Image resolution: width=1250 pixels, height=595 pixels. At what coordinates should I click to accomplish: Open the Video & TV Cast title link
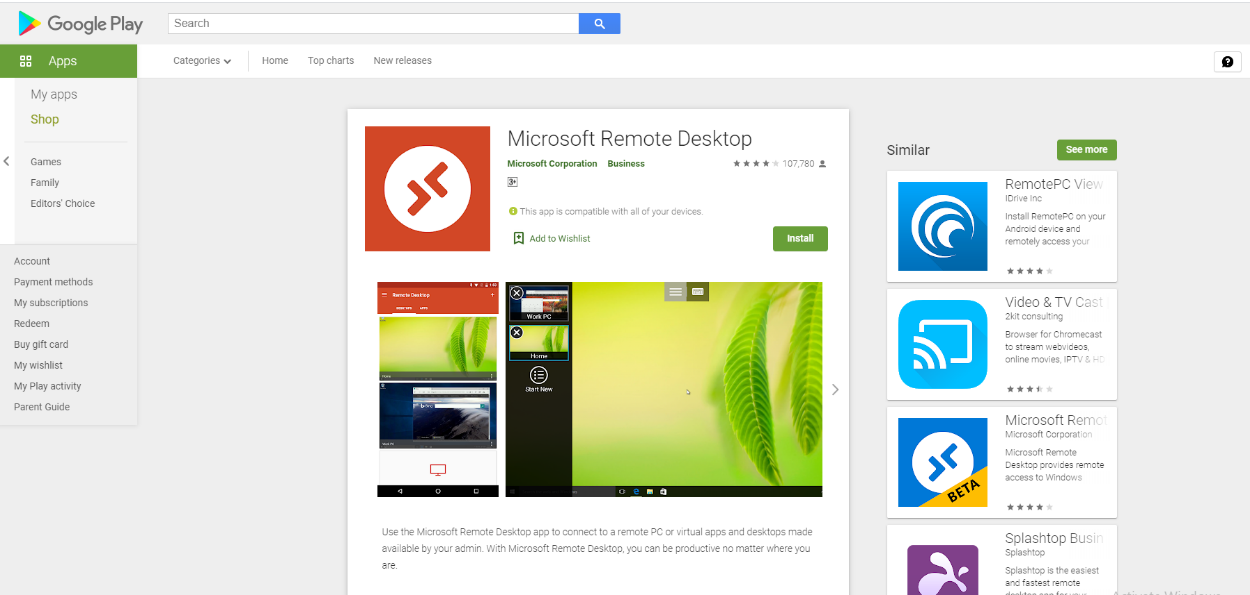[1054, 303]
